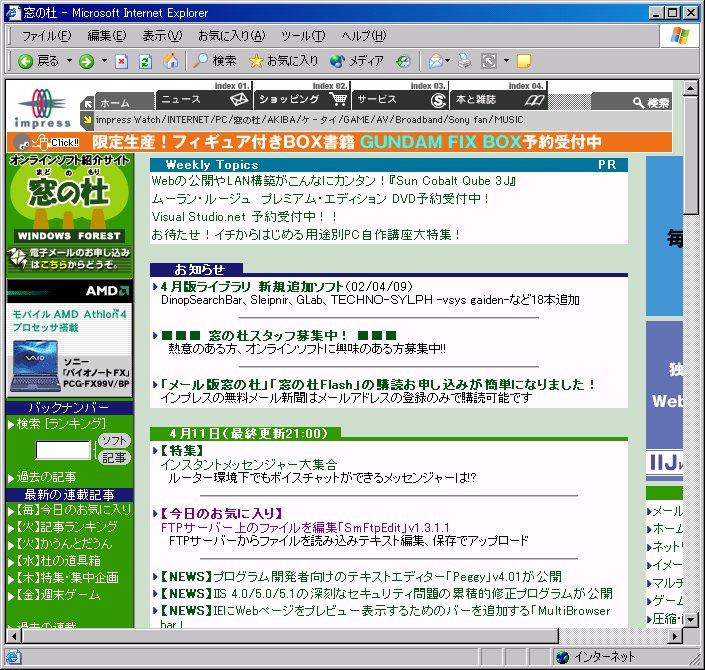
Task: Click the green Forward arrow button
Action: 86,61
